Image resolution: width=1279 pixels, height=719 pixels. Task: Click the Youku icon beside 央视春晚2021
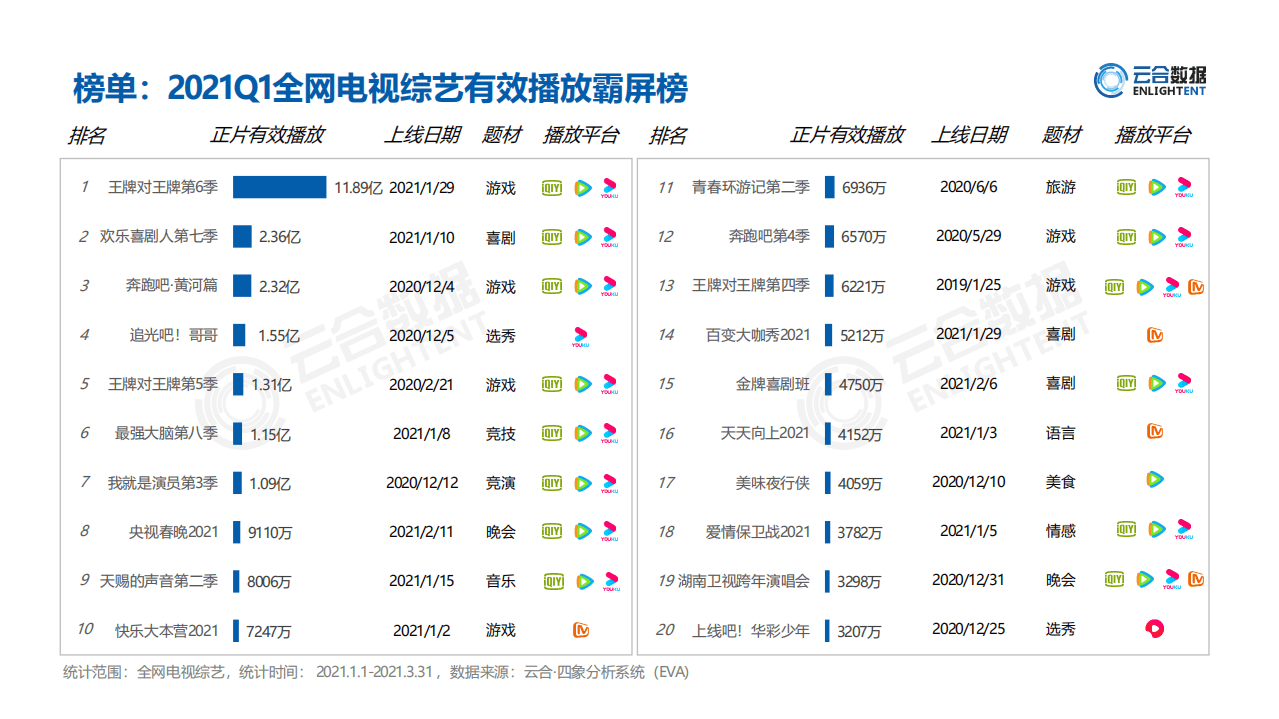(607, 532)
